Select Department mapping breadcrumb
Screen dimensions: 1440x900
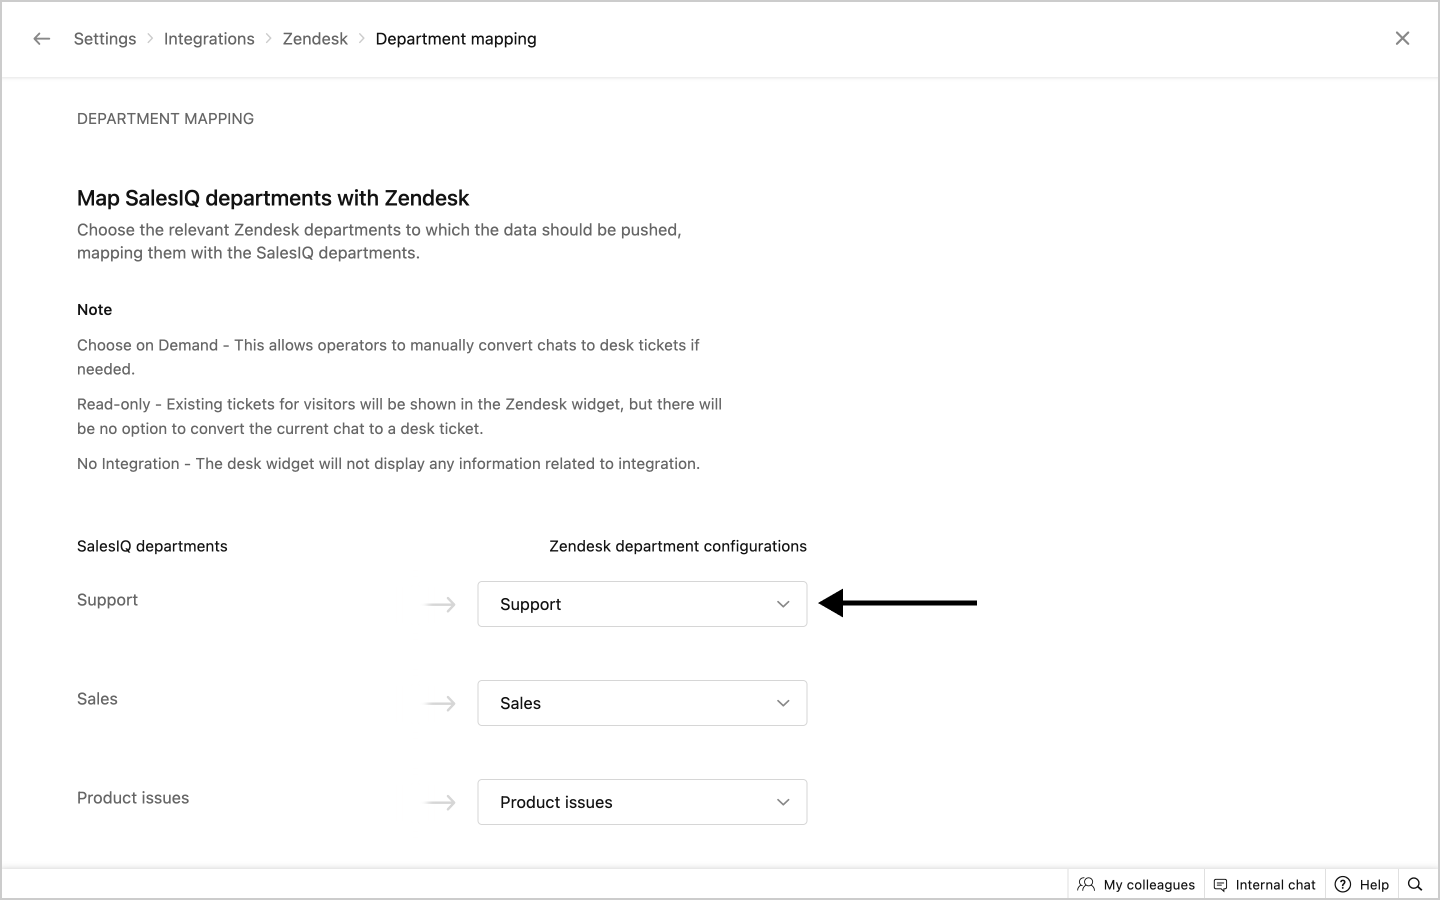click(x=456, y=39)
